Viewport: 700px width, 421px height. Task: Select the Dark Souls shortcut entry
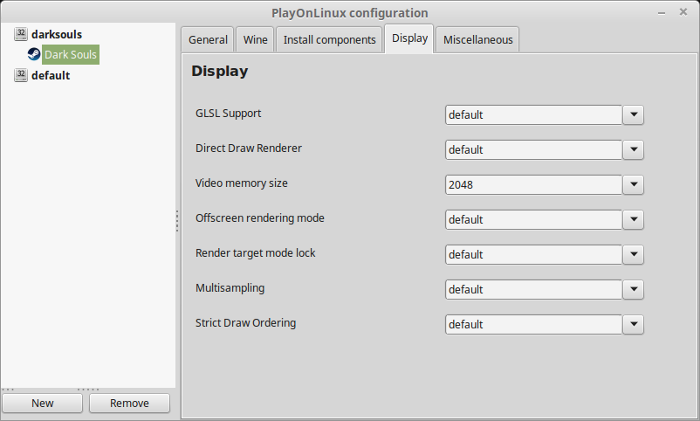[x=71, y=54]
